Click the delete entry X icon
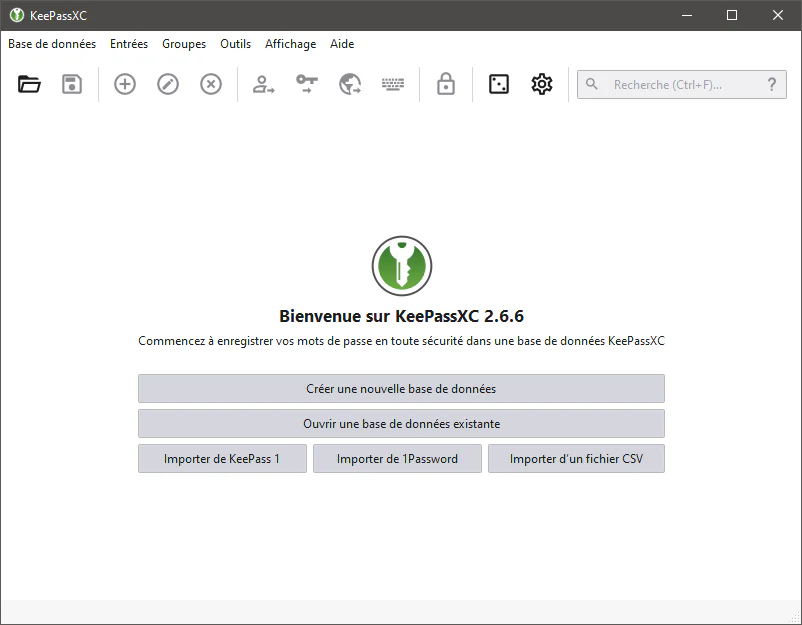 tap(211, 84)
